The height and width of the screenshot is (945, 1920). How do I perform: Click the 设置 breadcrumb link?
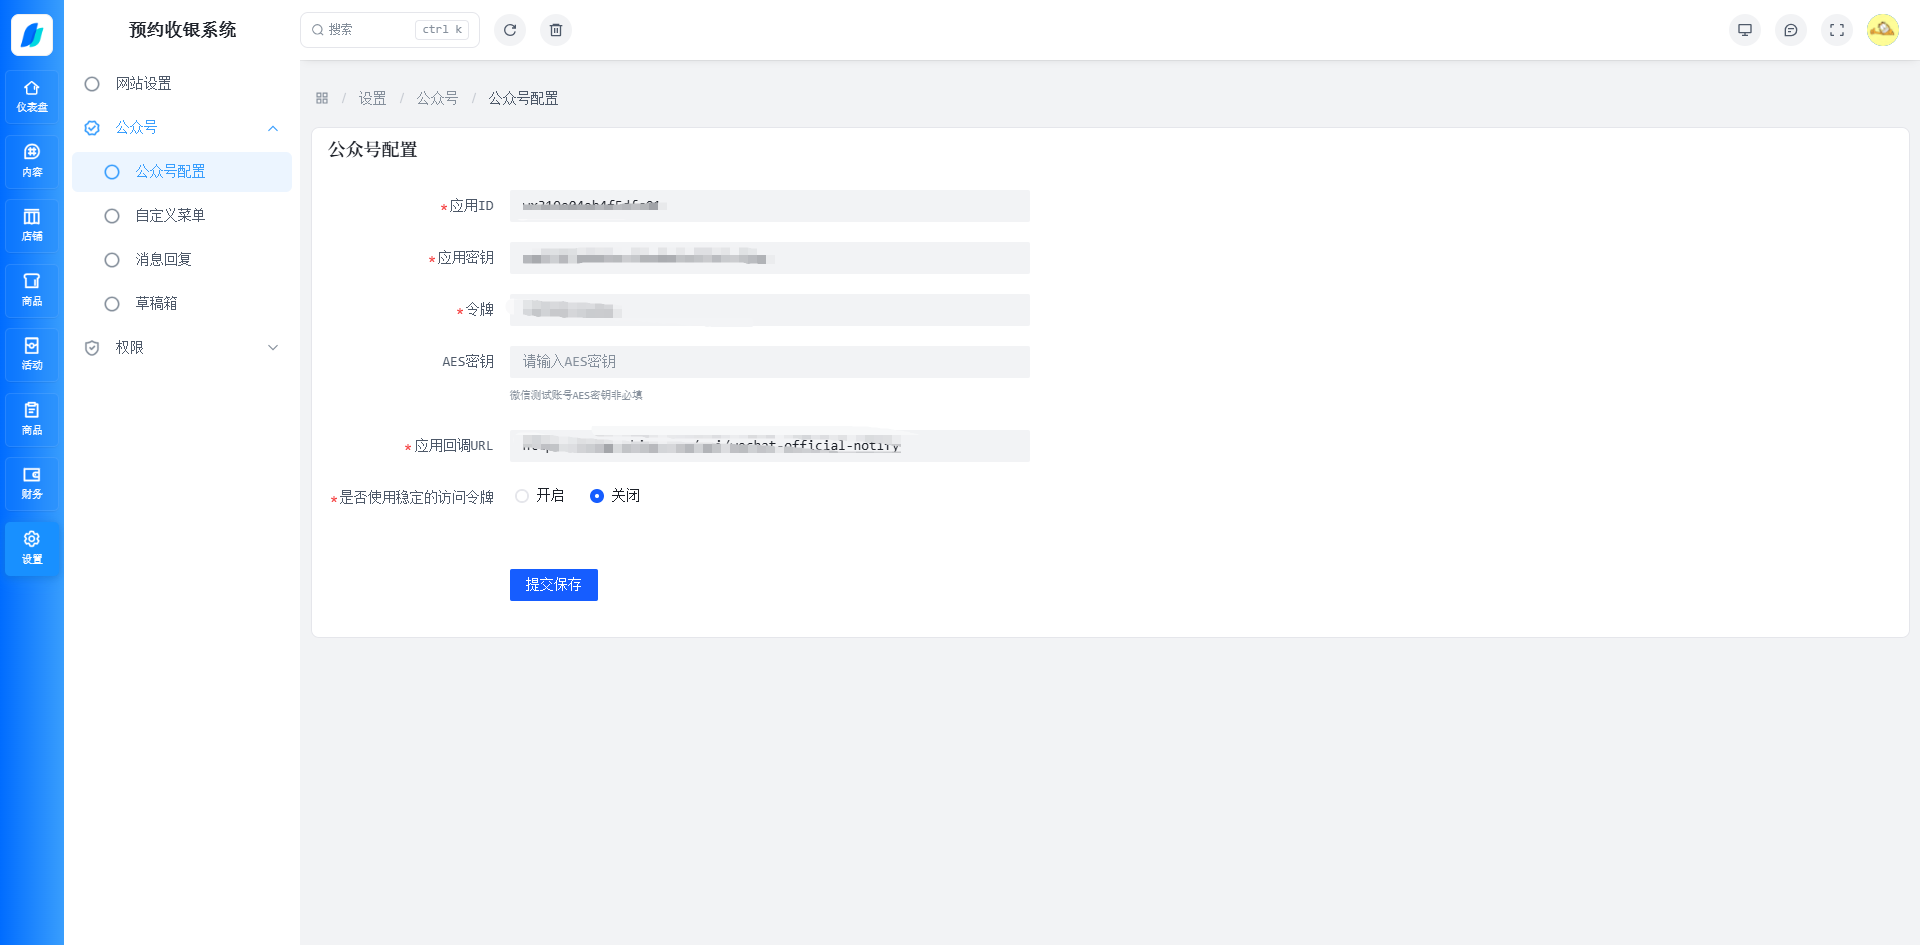pos(372,98)
